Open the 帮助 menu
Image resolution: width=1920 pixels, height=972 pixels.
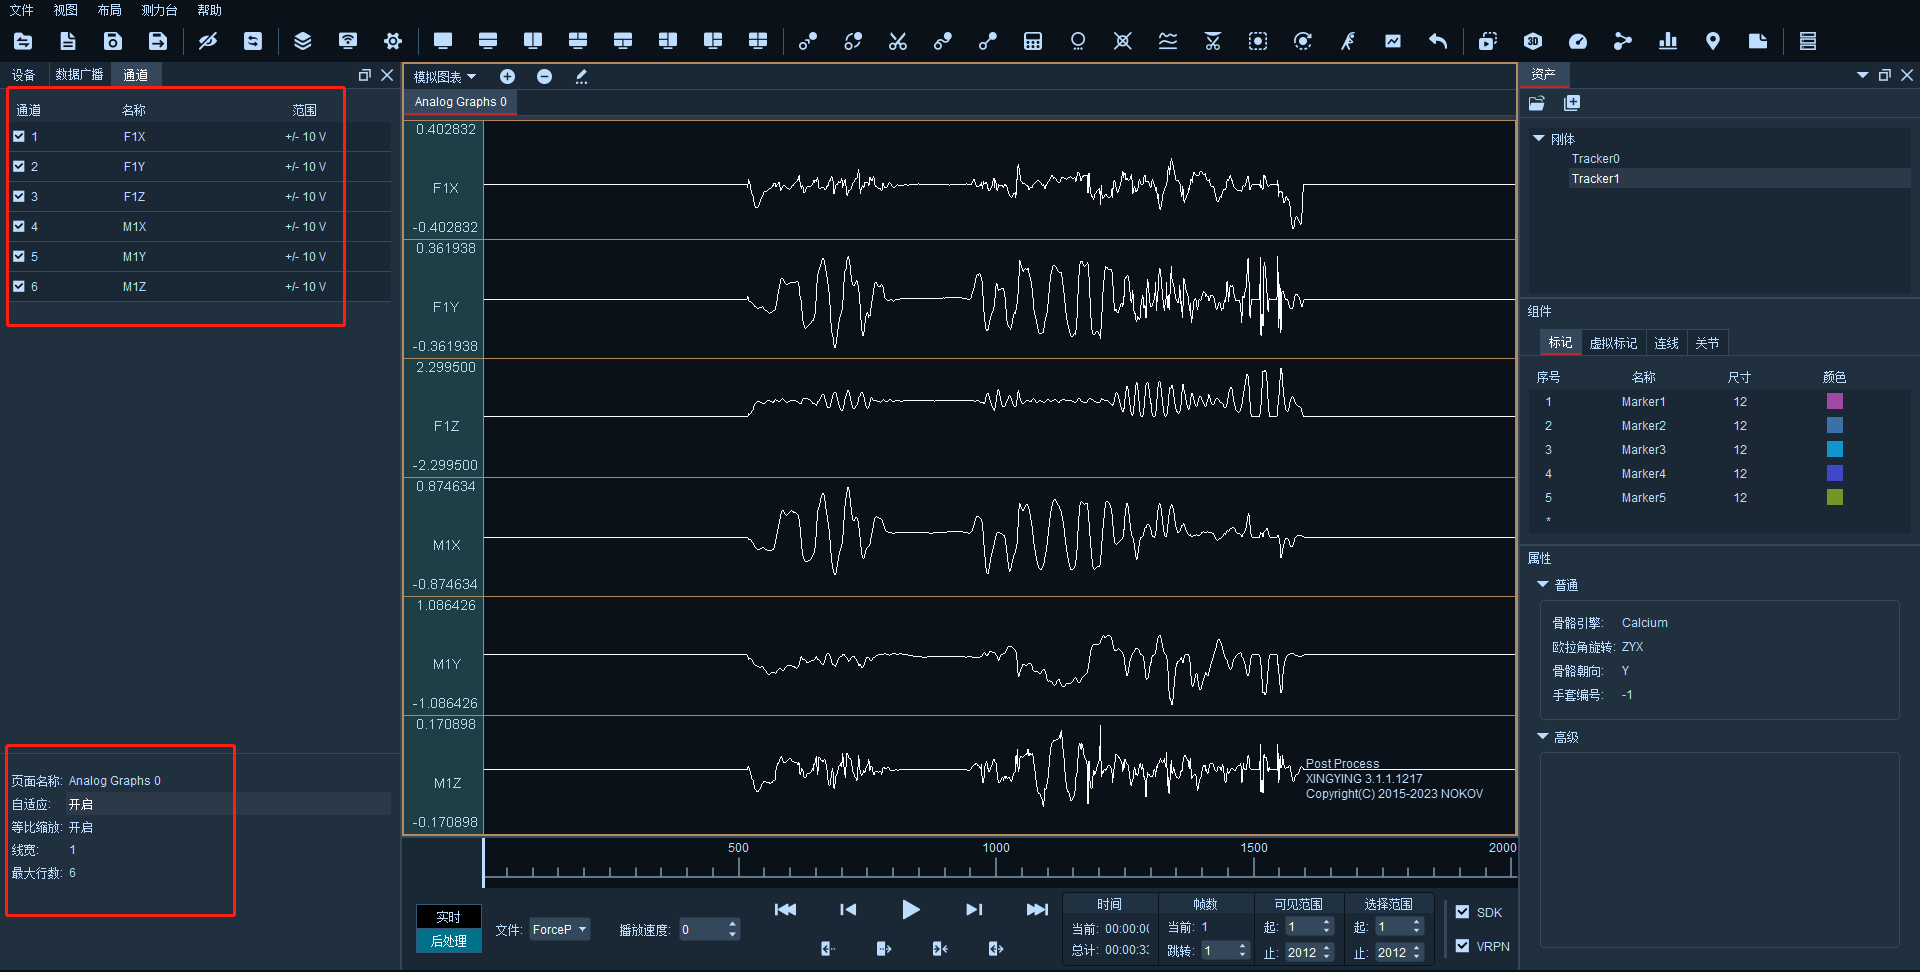[209, 10]
